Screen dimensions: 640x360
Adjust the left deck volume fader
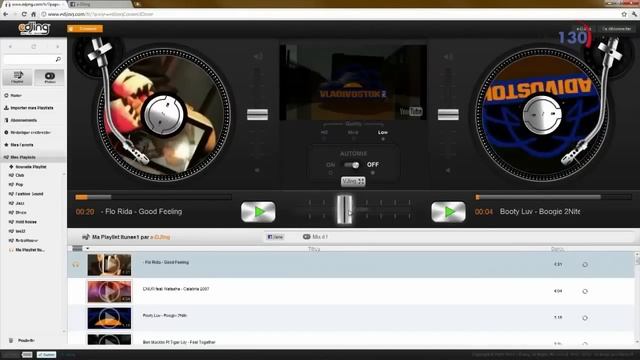click(257, 114)
